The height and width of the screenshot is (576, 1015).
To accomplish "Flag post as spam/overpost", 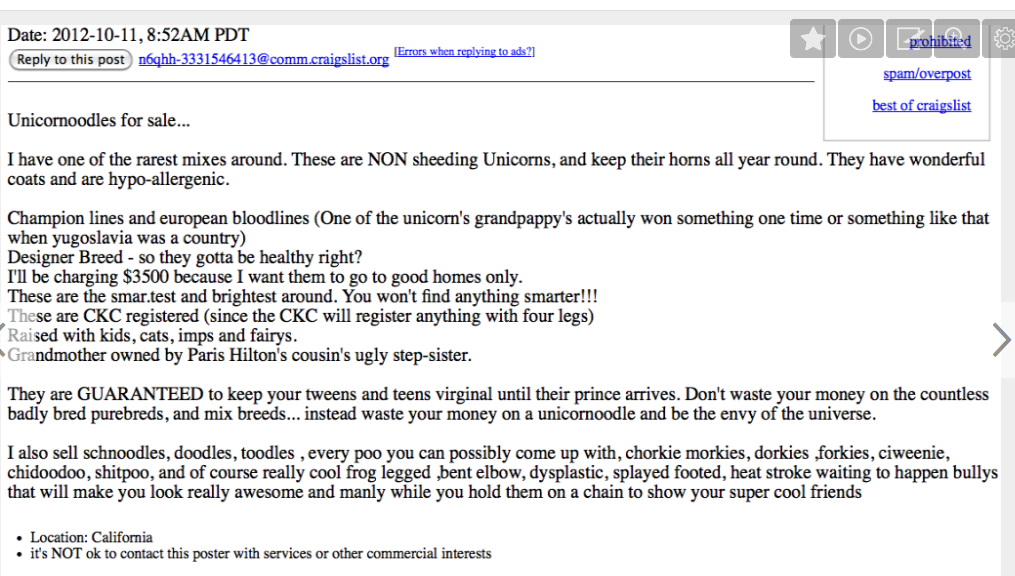I will 927,74.
